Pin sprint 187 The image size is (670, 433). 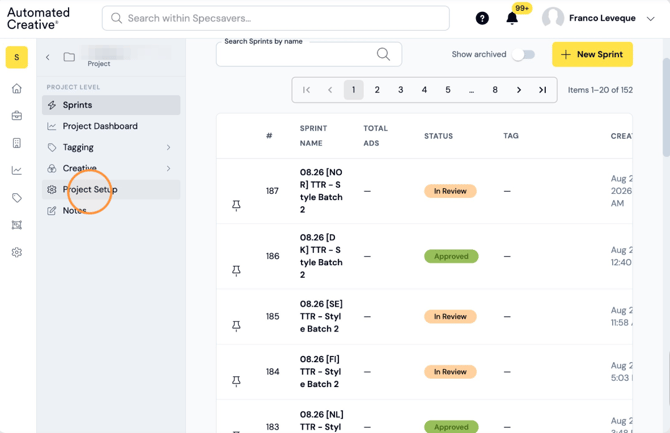click(x=236, y=206)
